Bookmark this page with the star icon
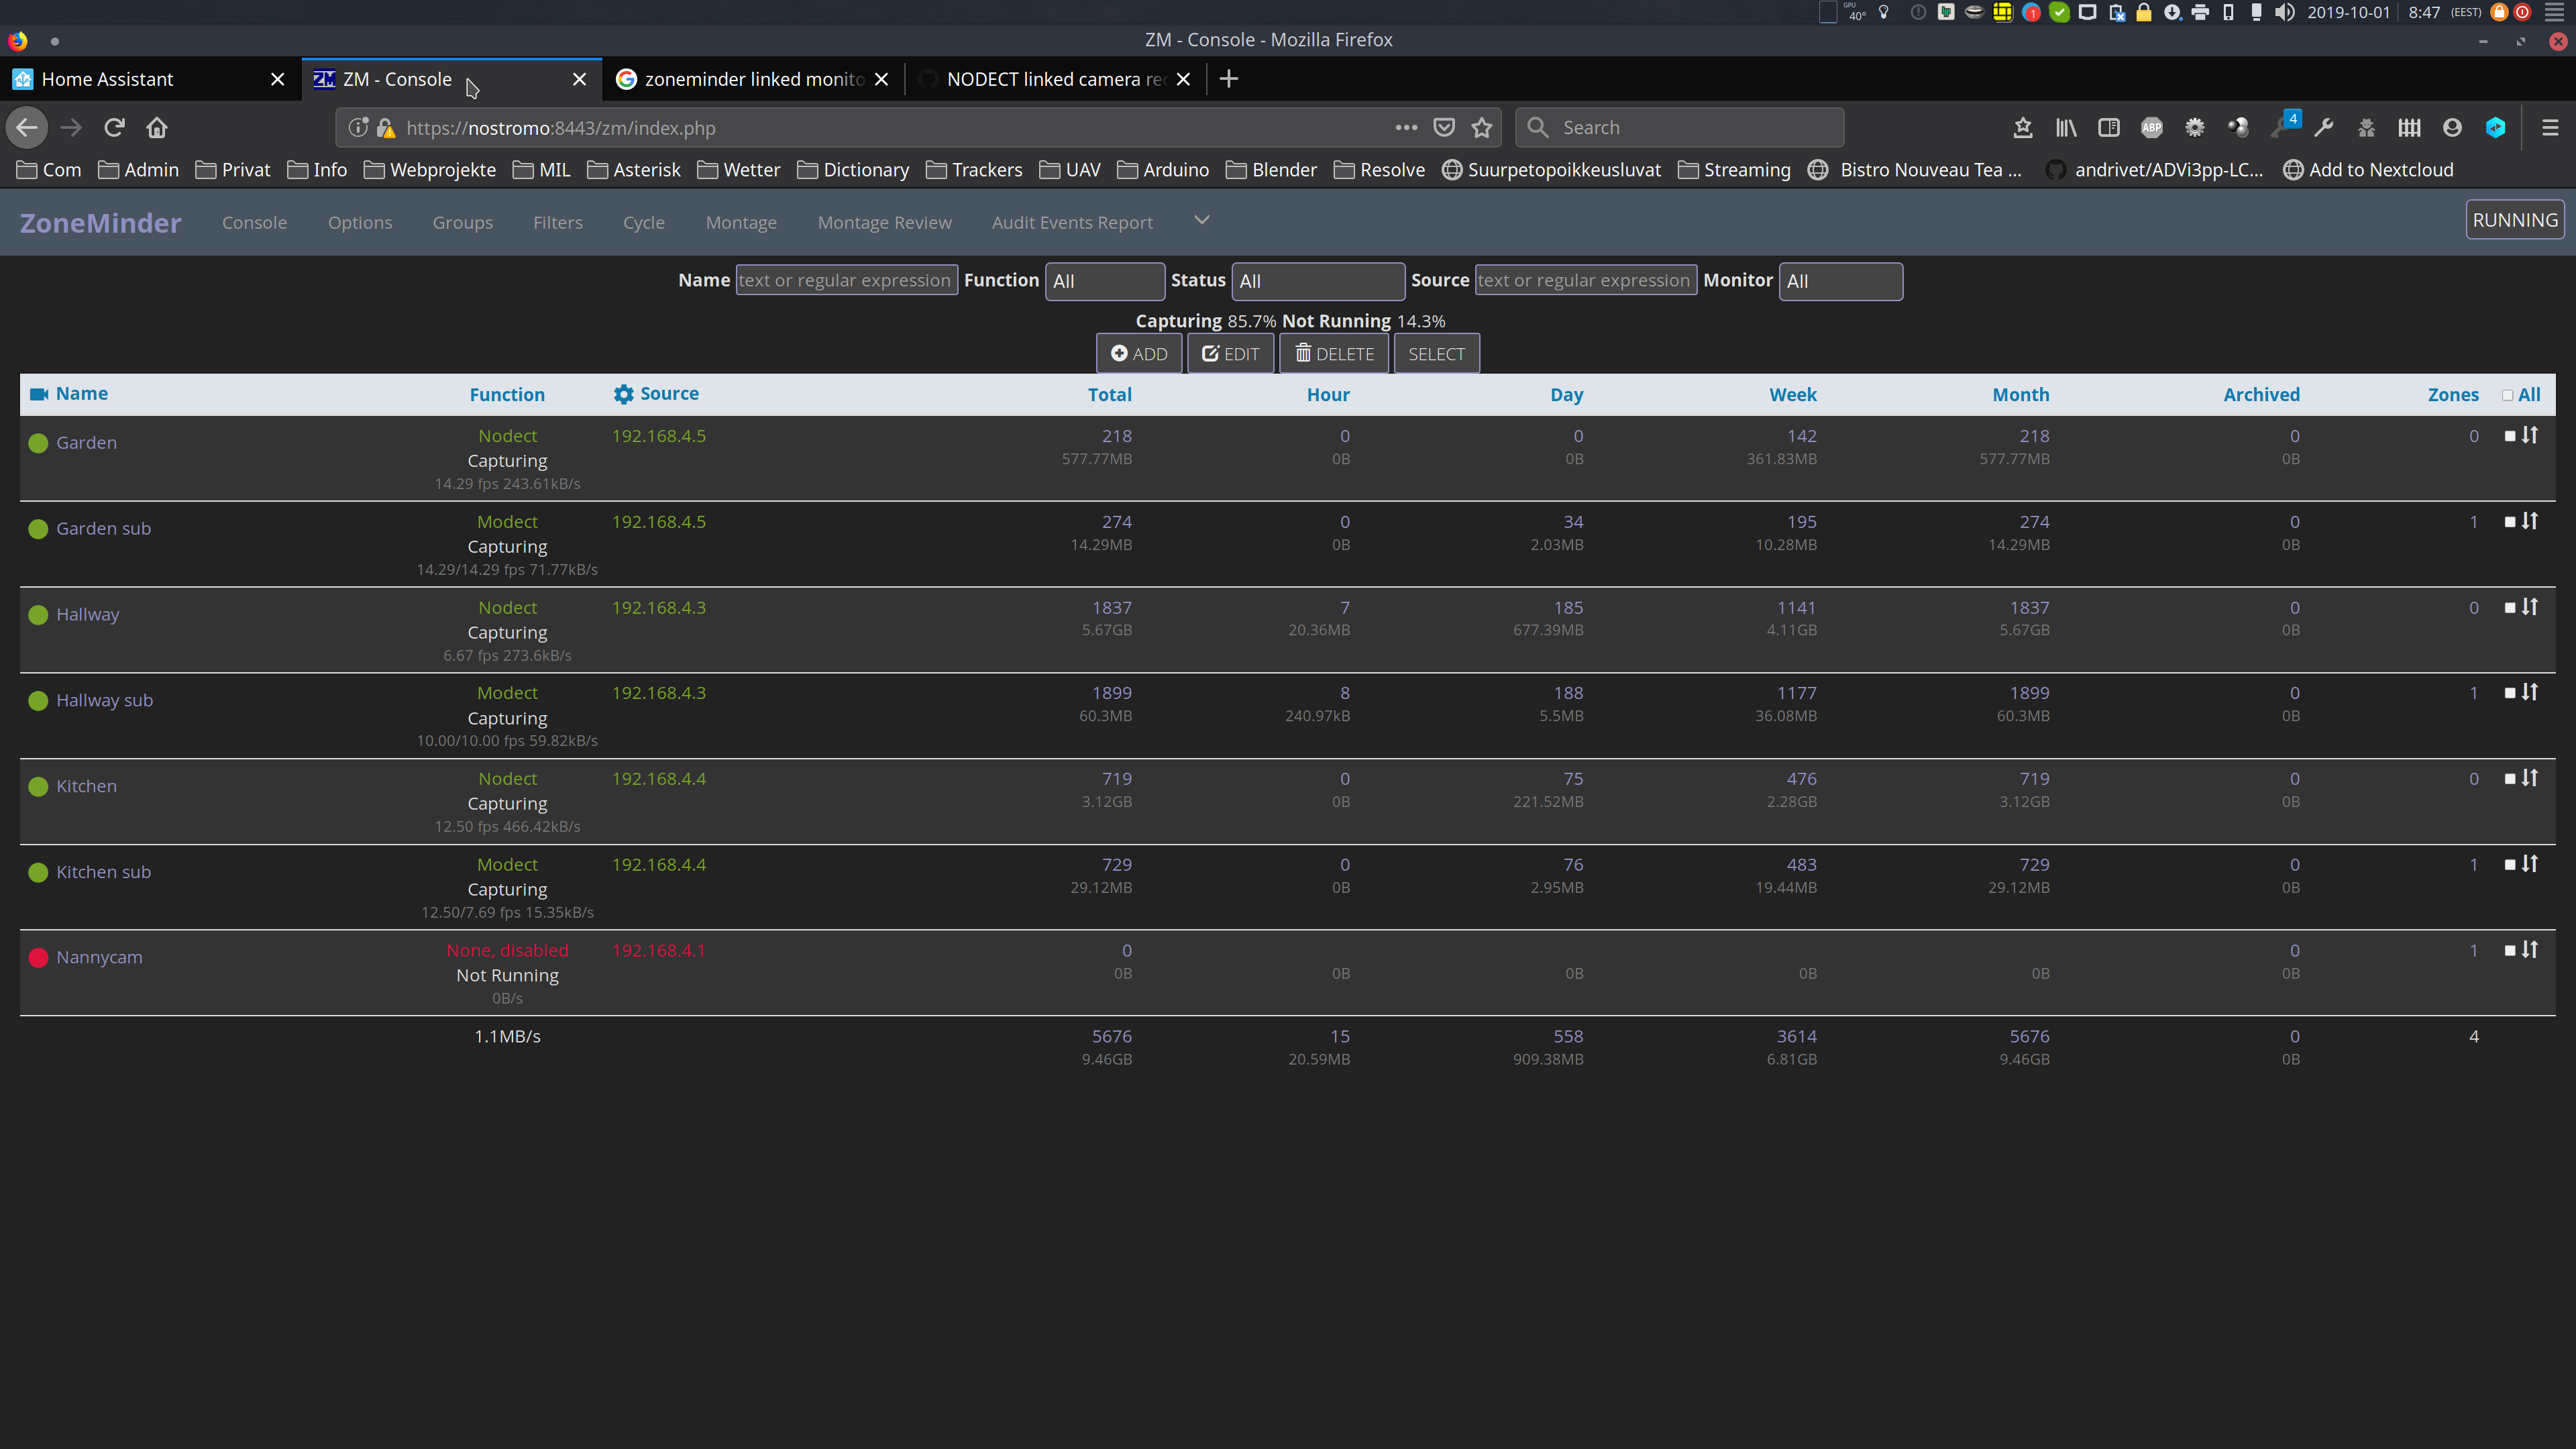Screen dimensions: 2576x1449 pos(1482,128)
